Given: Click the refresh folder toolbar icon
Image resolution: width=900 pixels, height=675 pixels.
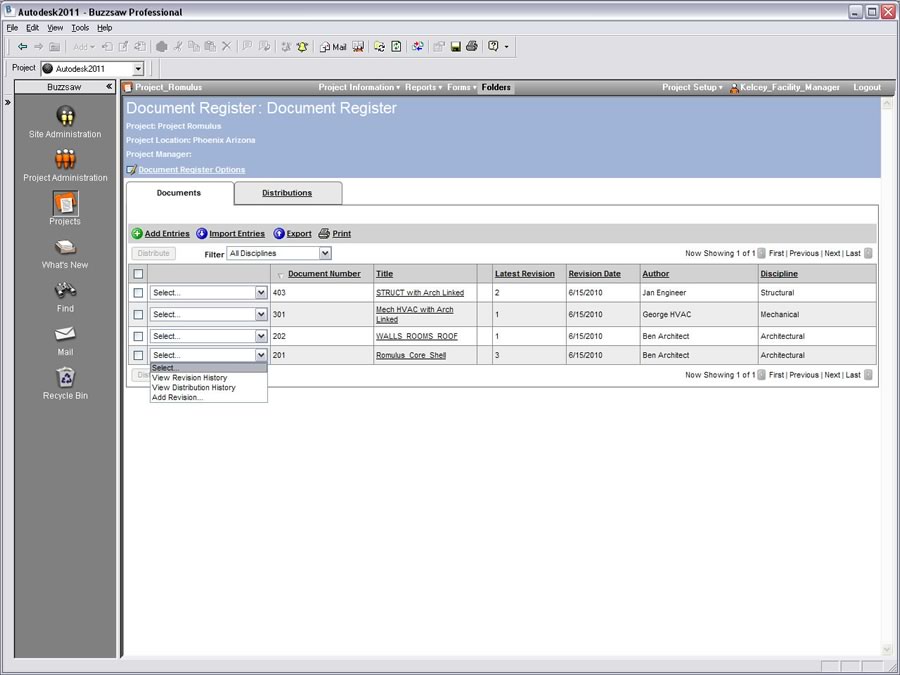Looking at the screenshot, I should click(x=379, y=46).
